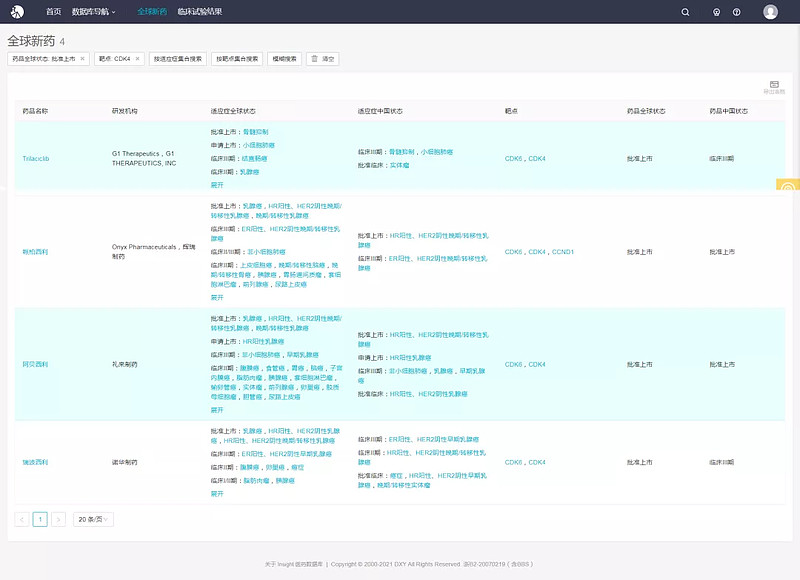Open the user avatar menu
This screenshot has width=800, height=580.
coord(770,12)
